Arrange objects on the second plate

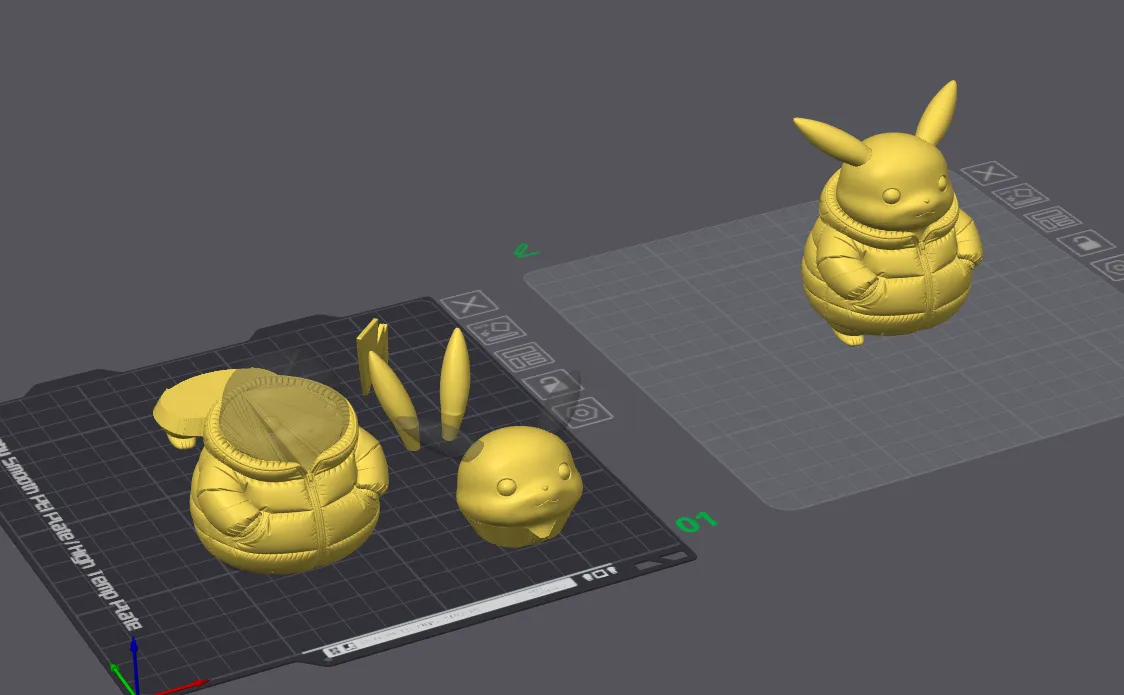point(1052,219)
